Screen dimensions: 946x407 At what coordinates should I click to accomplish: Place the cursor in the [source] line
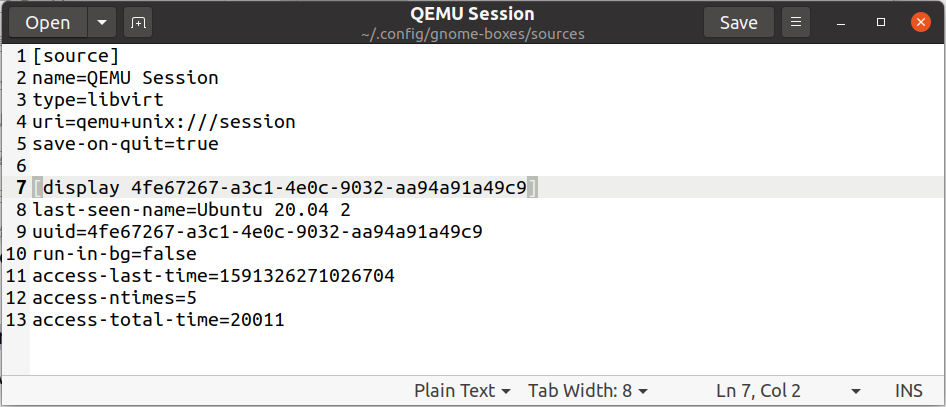coord(76,56)
